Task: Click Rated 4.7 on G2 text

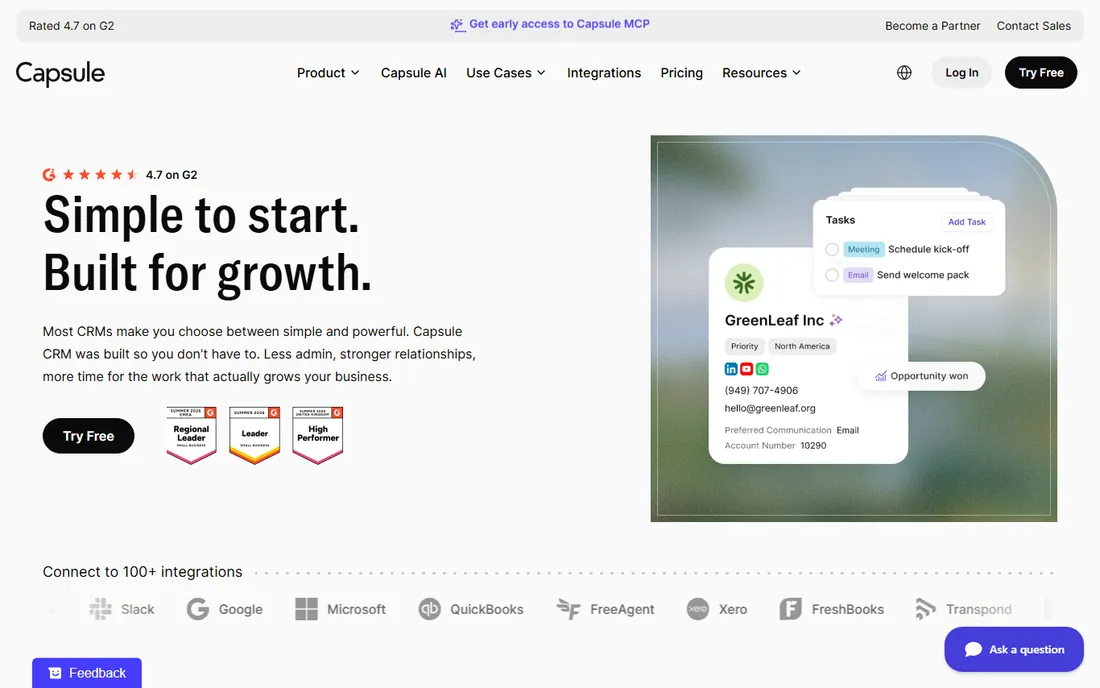Action: (72, 26)
